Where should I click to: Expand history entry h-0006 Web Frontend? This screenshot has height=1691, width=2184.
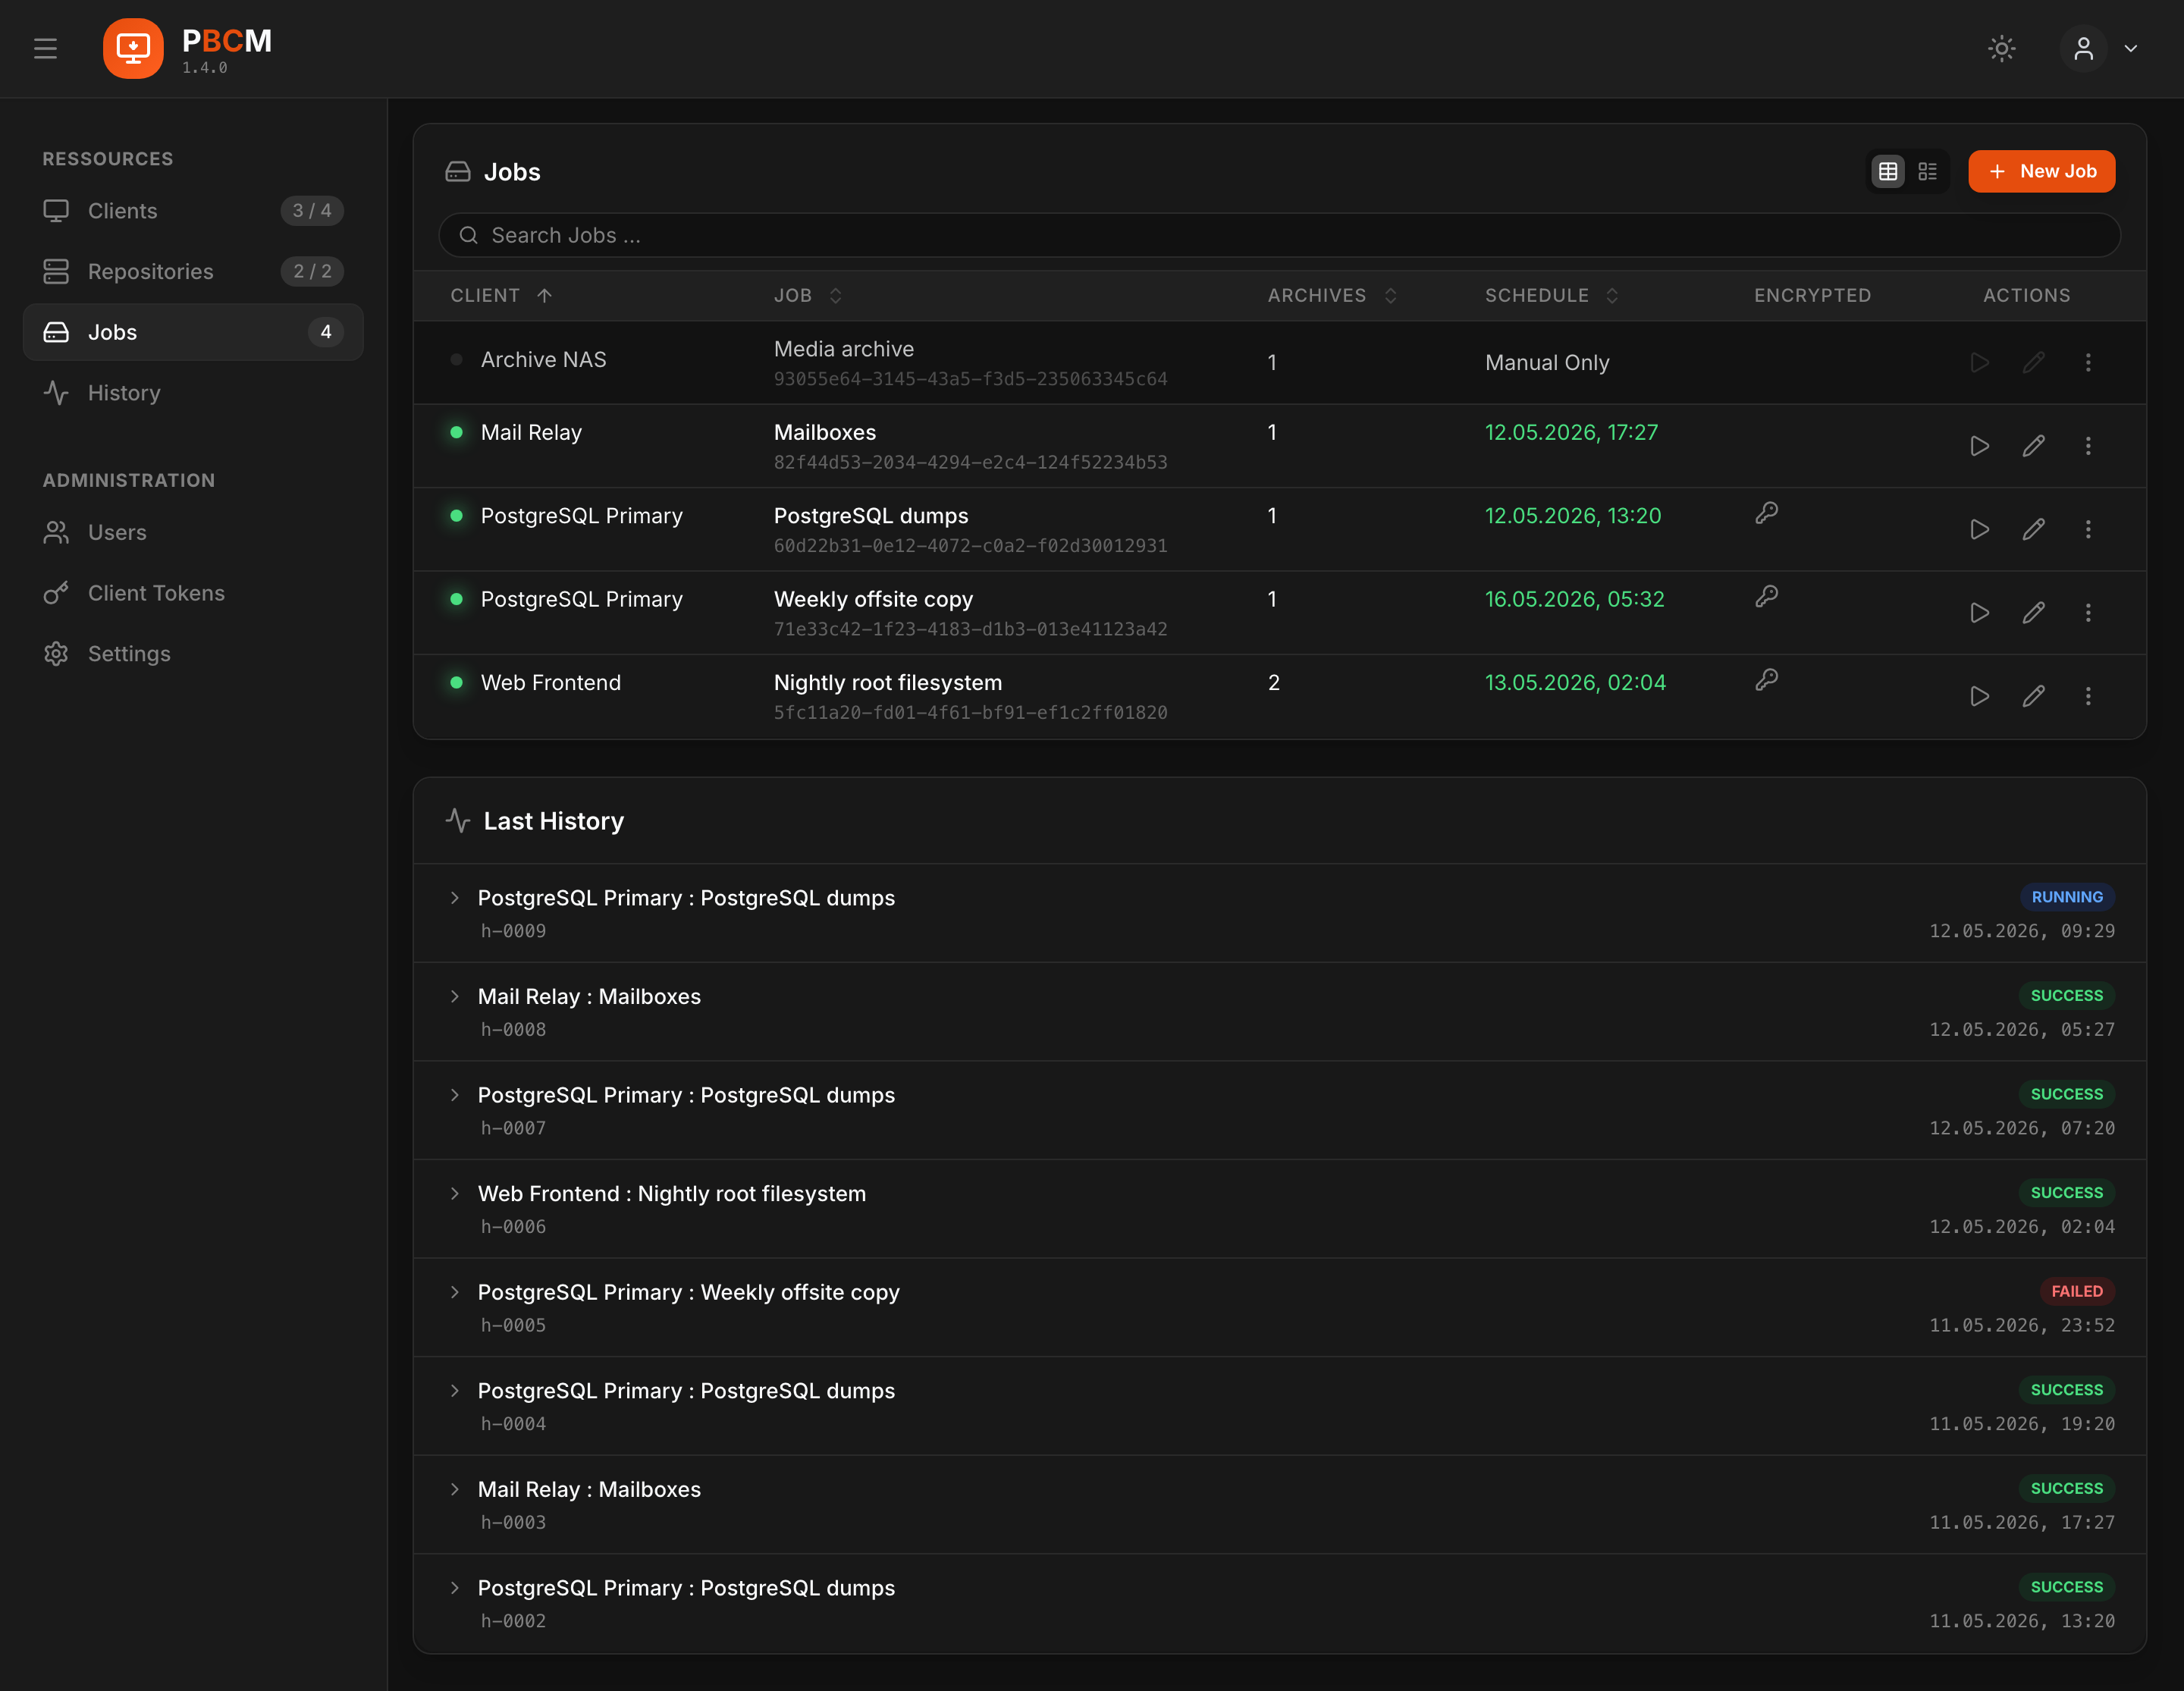coord(455,1194)
